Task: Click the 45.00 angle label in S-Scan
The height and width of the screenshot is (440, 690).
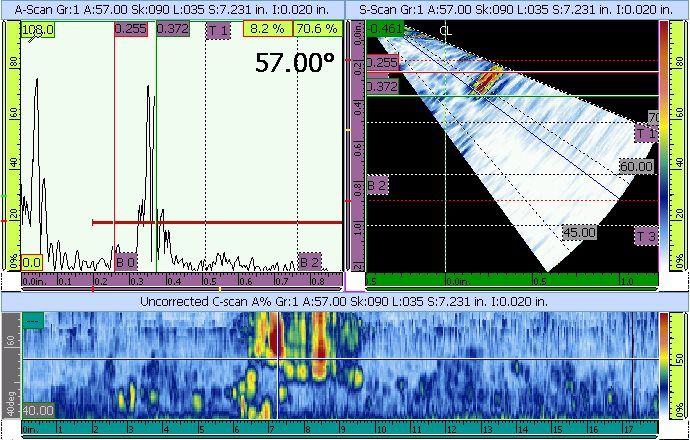Action: click(580, 232)
